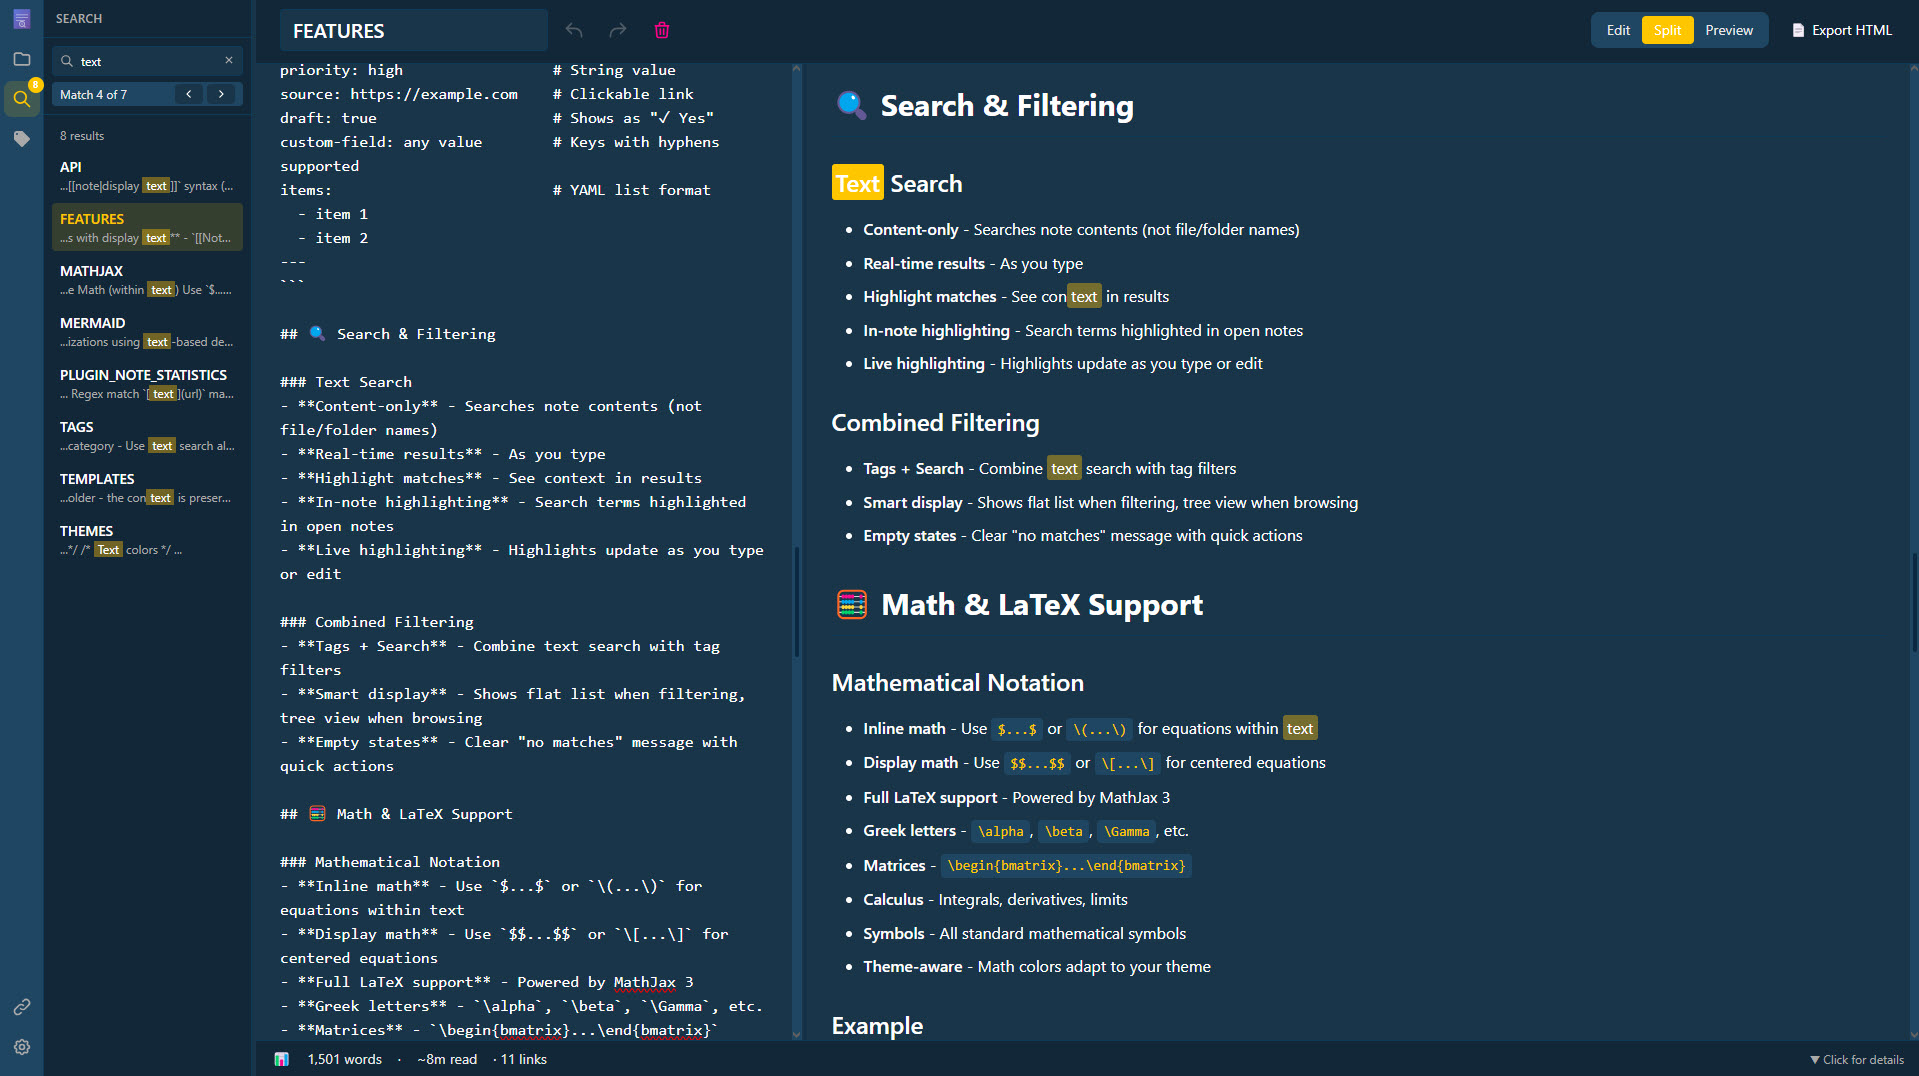Click the highlighted 'text' in 'Tags + Search' bullet

click(1064, 468)
